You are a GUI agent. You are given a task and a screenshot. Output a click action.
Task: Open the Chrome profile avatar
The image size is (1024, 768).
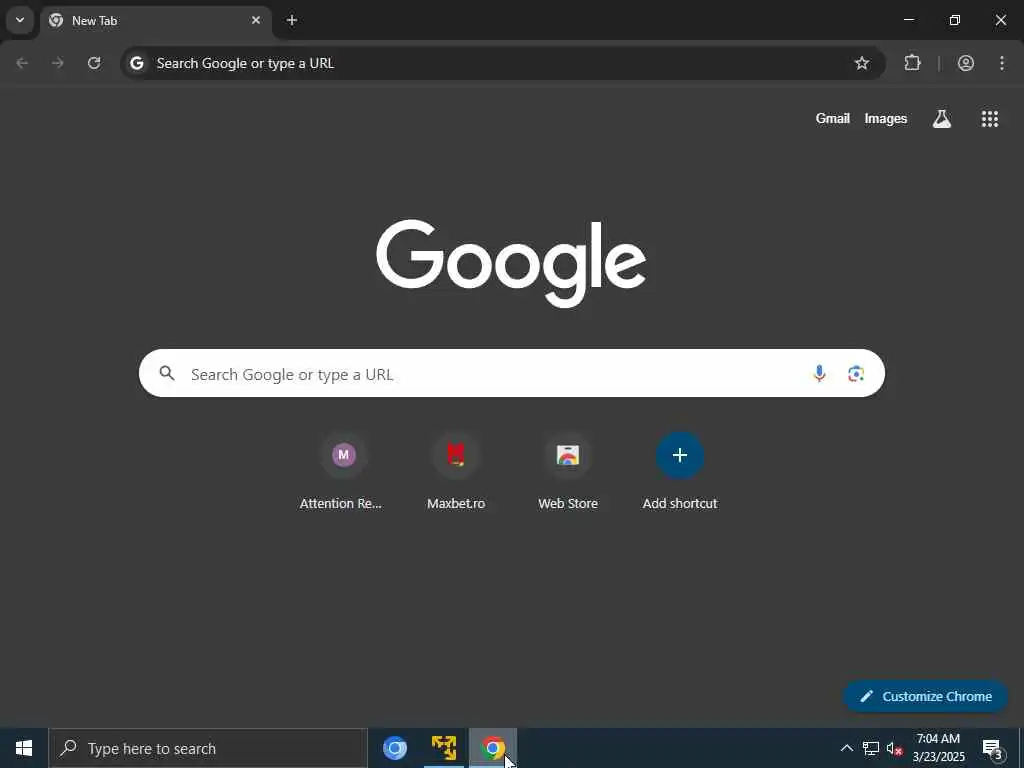[x=966, y=63]
